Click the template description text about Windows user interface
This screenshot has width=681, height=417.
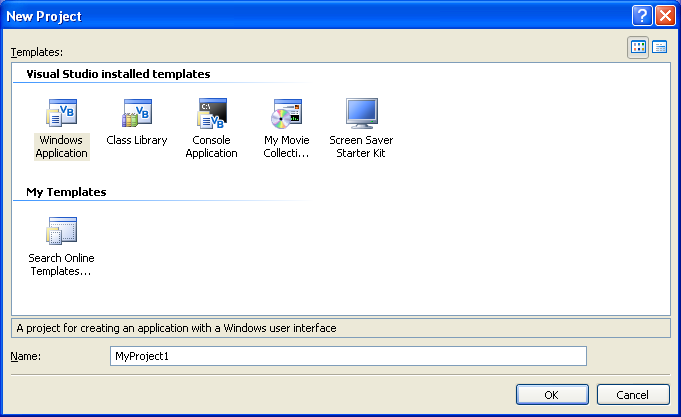176,328
